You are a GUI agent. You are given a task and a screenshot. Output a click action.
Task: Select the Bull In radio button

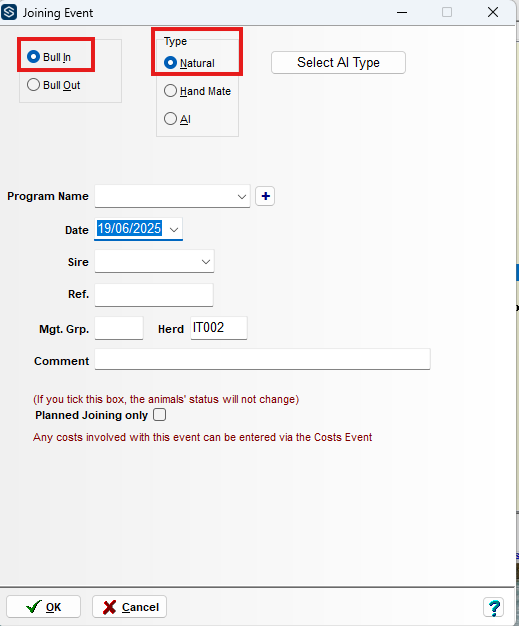(x=34, y=57)
